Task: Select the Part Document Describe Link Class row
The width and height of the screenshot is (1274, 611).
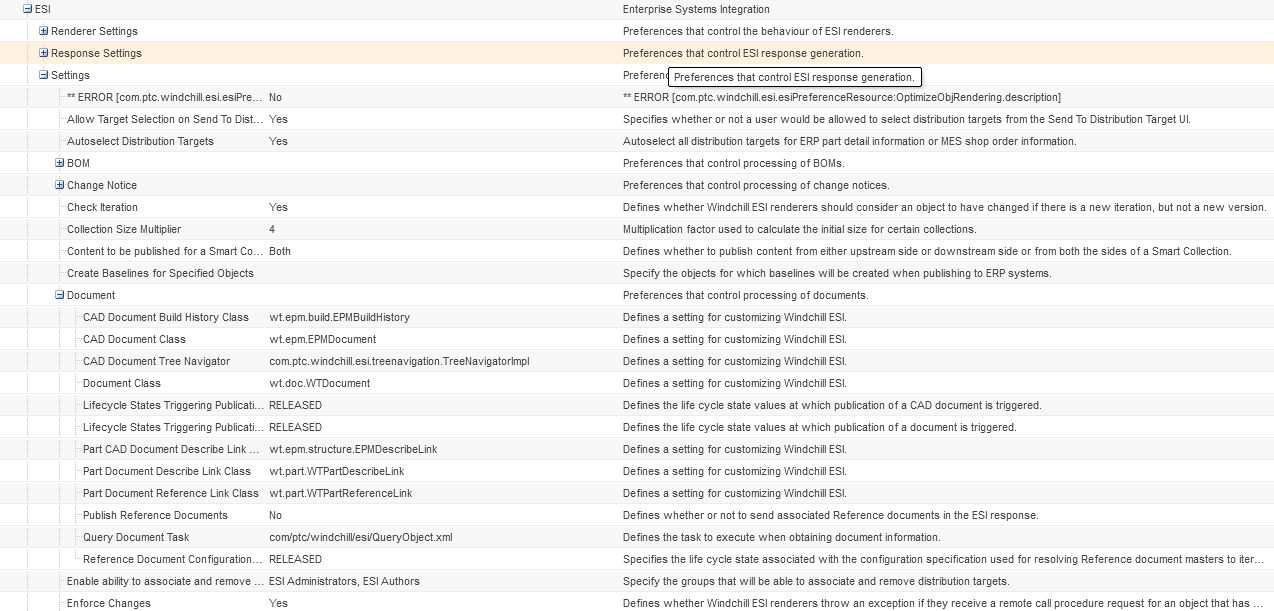Action: 155,471
